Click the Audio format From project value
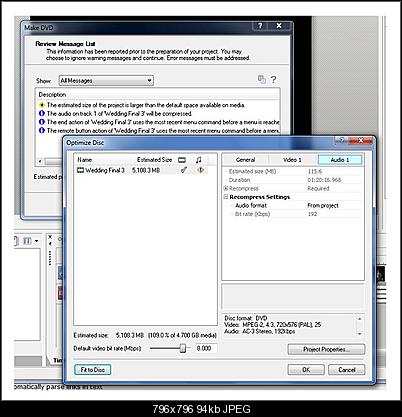 point(323,206)
